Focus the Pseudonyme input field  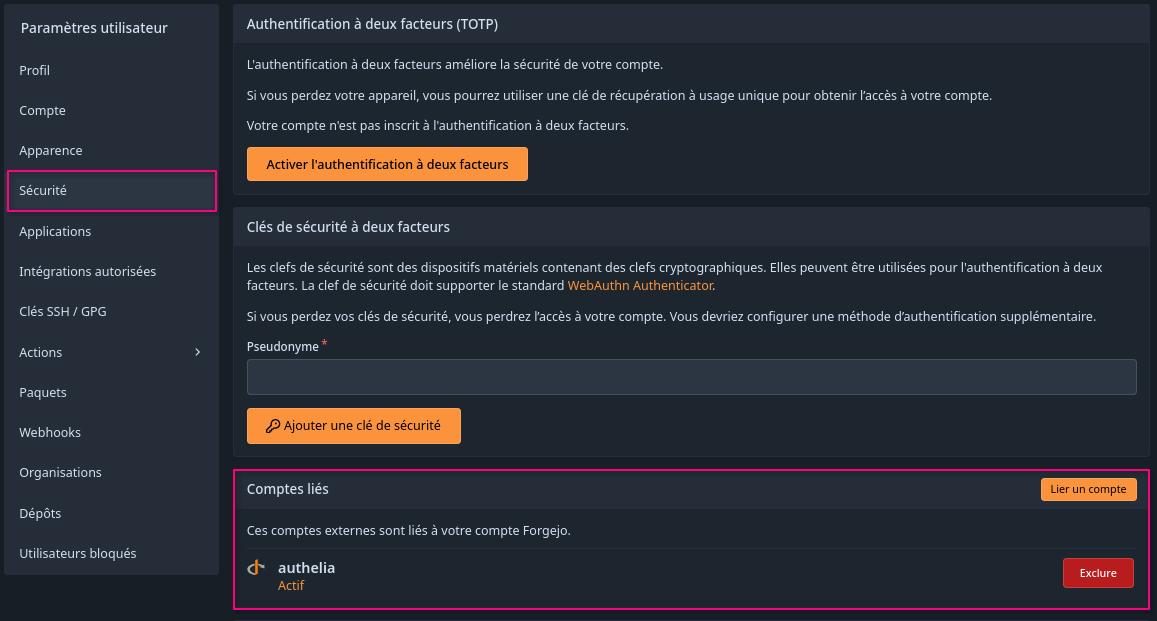coord(691,377)
